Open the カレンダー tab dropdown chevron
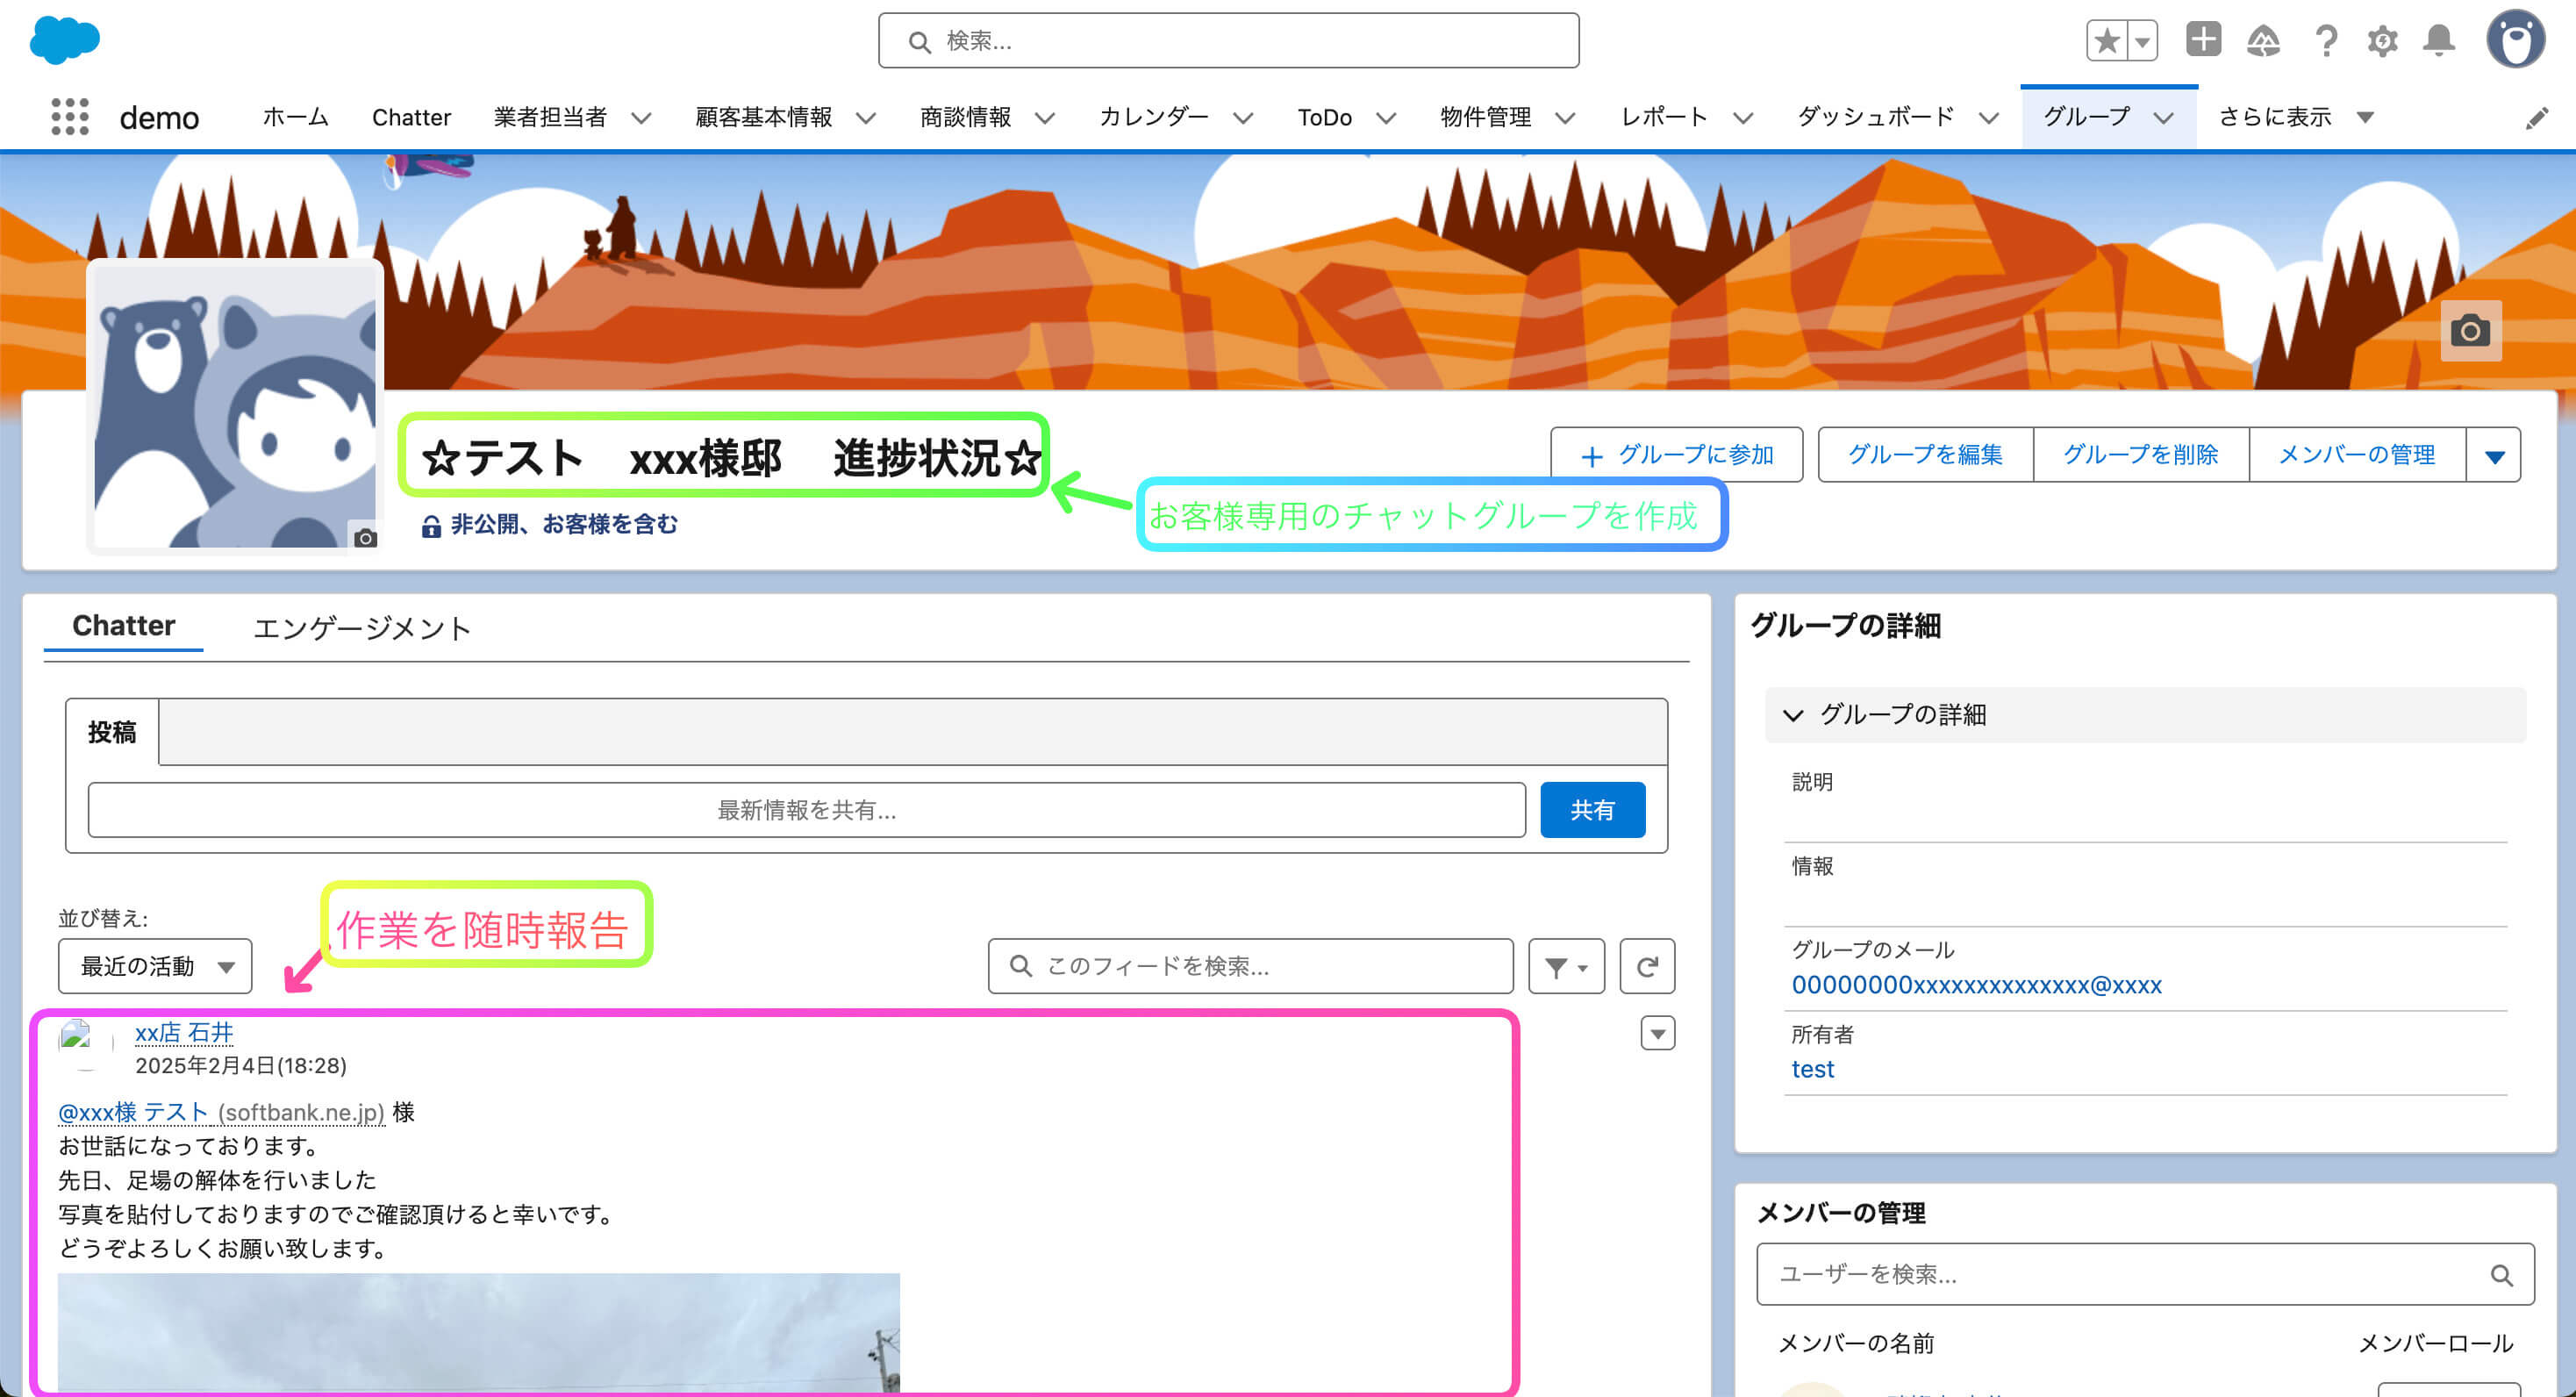The height and width of the screenshot is (1397, 2576). tap(1243, 118)
